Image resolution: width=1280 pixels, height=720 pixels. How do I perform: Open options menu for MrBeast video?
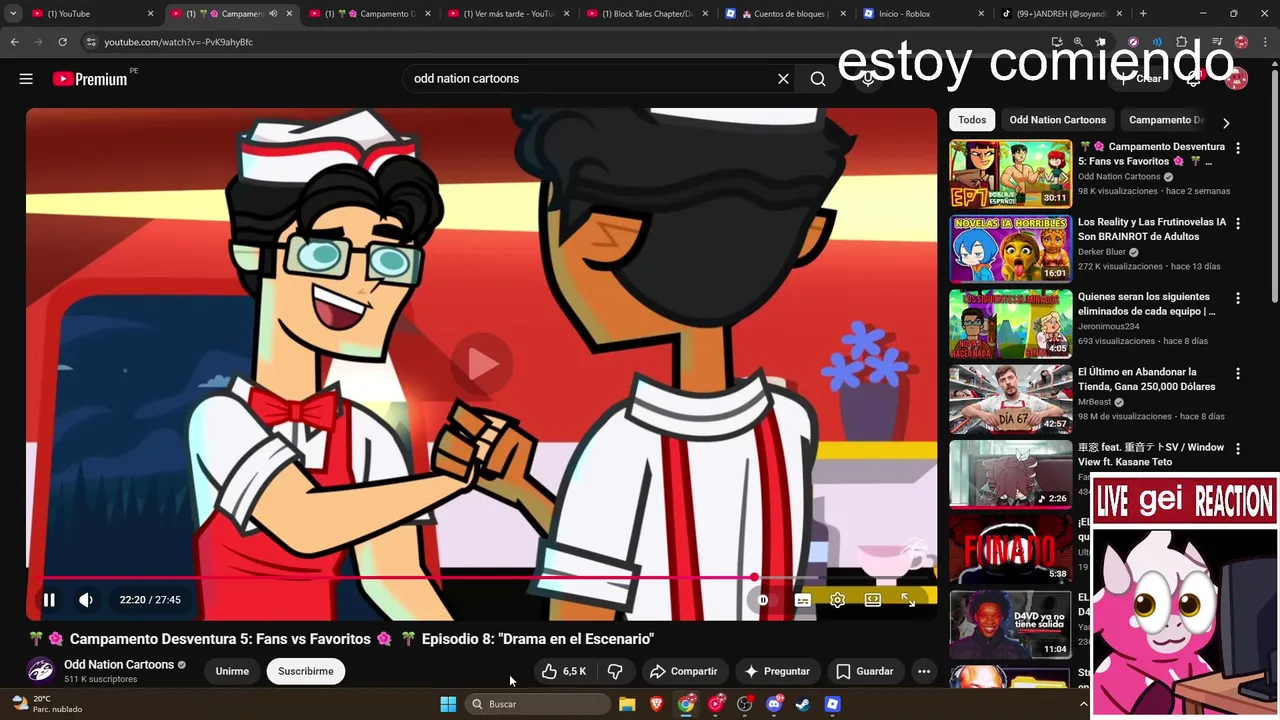pos(1238,373)
